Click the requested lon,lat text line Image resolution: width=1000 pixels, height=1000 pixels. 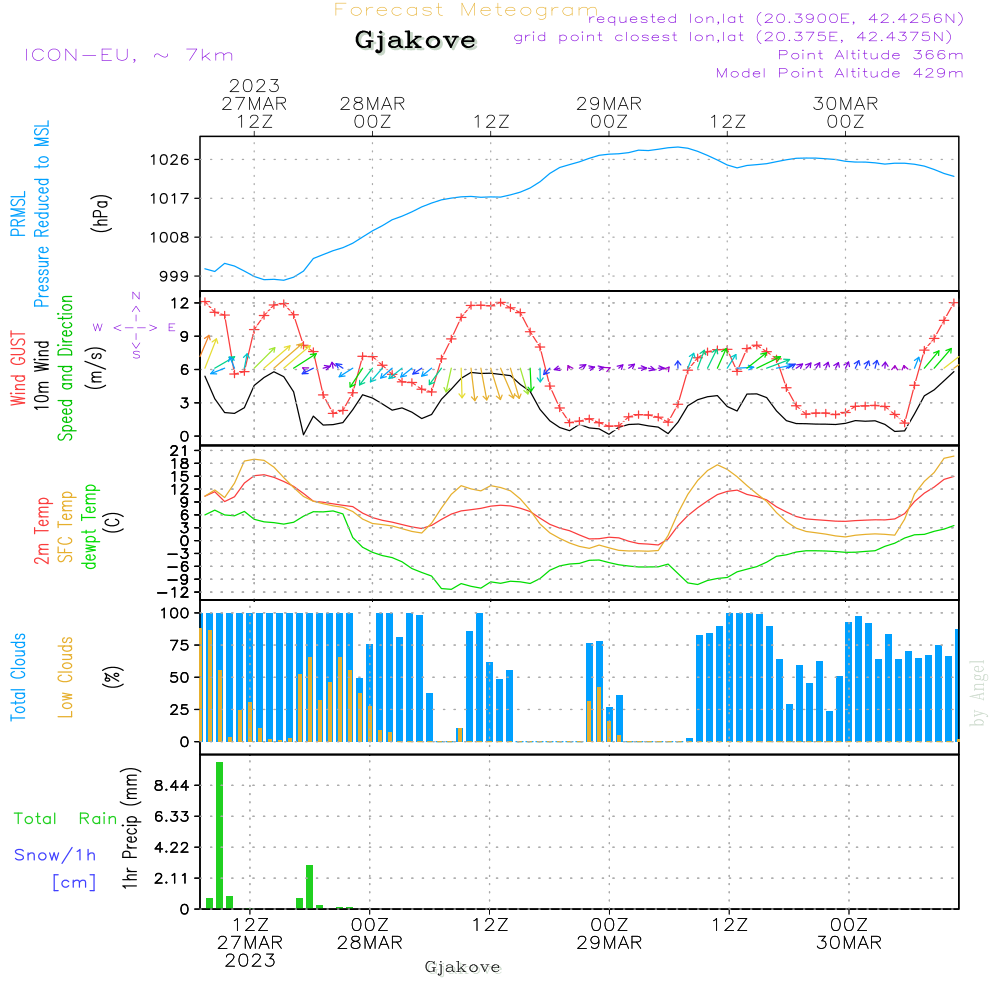[x=775, y=18]
